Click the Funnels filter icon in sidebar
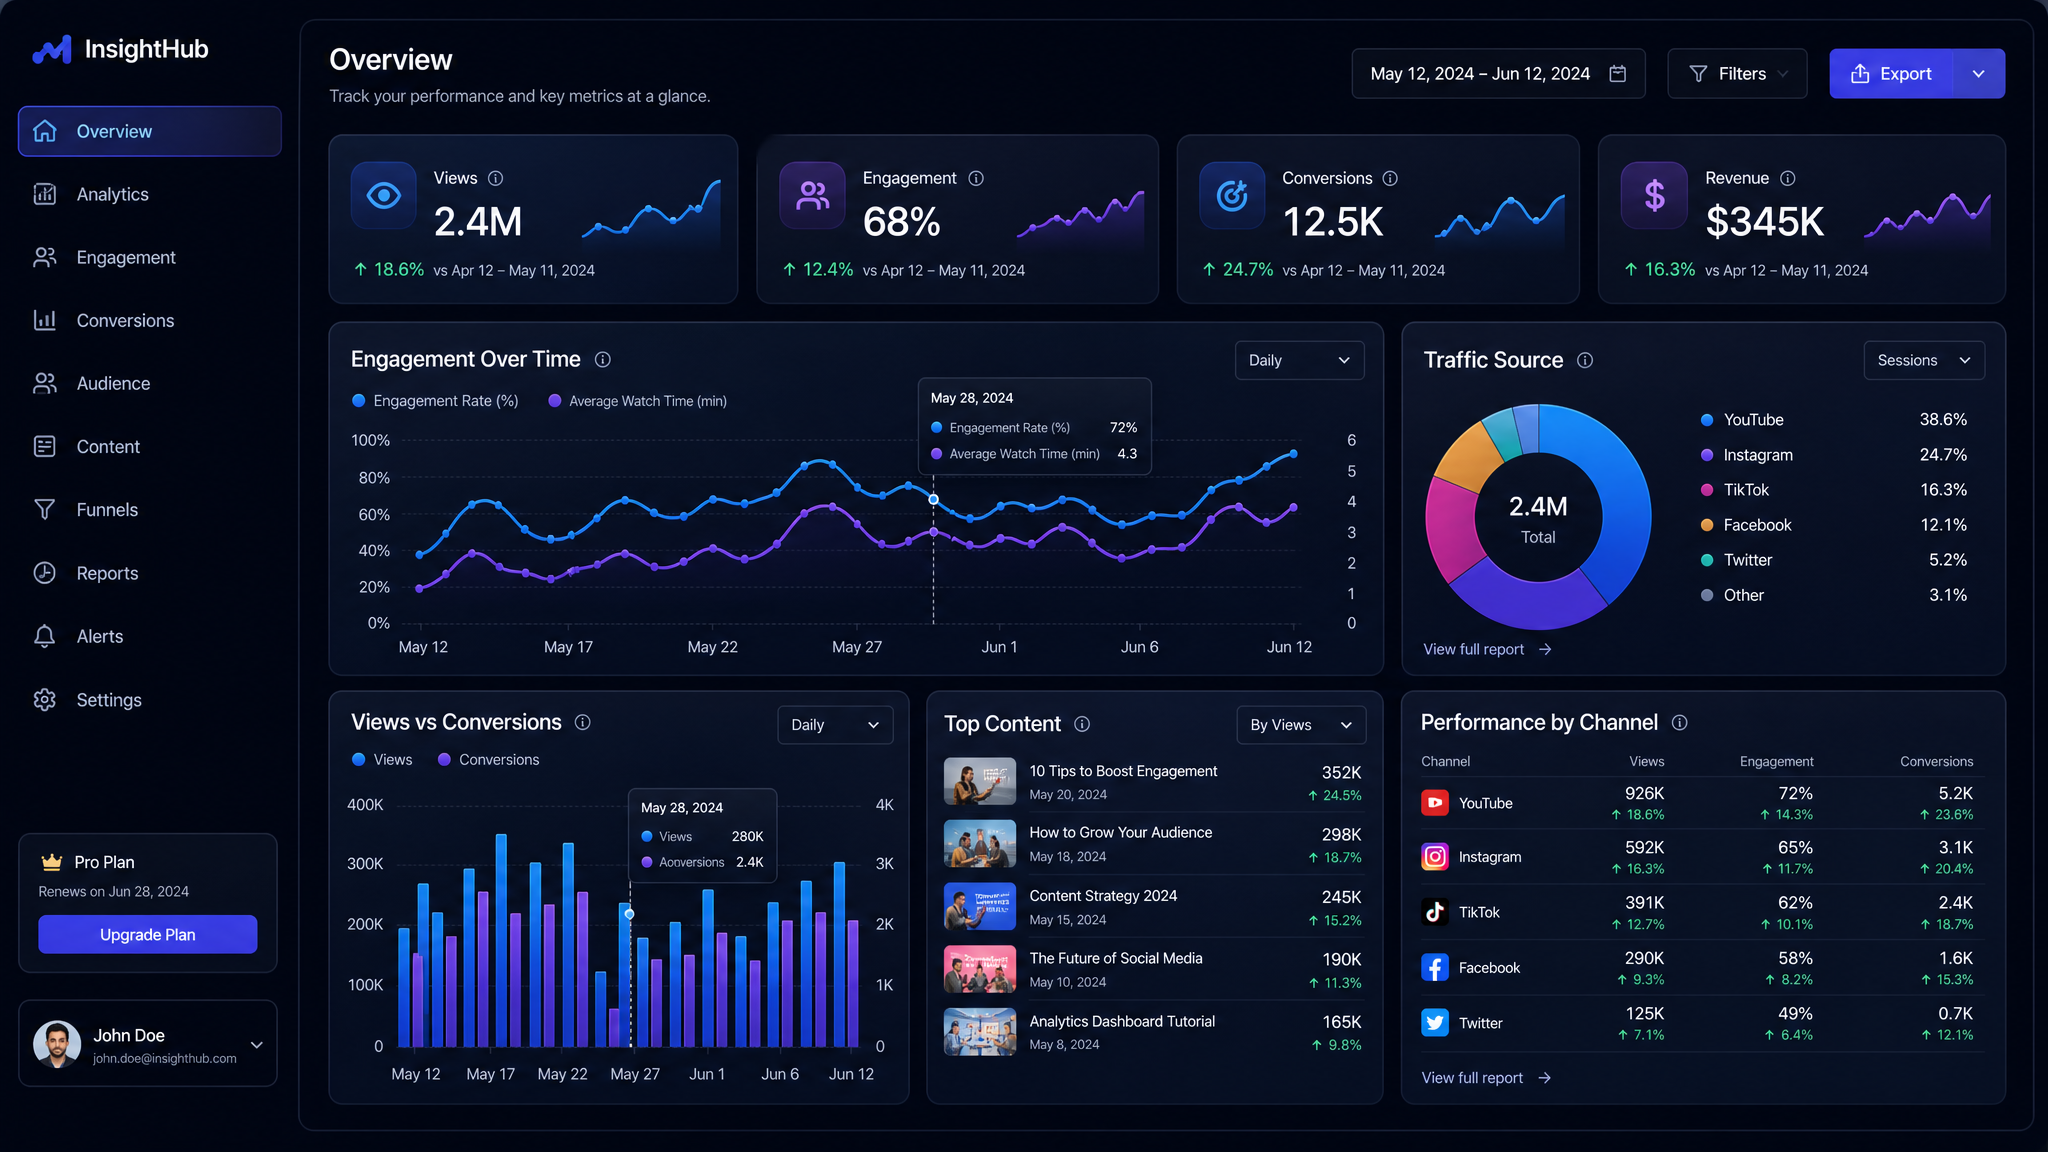 (x=45, y=510)
